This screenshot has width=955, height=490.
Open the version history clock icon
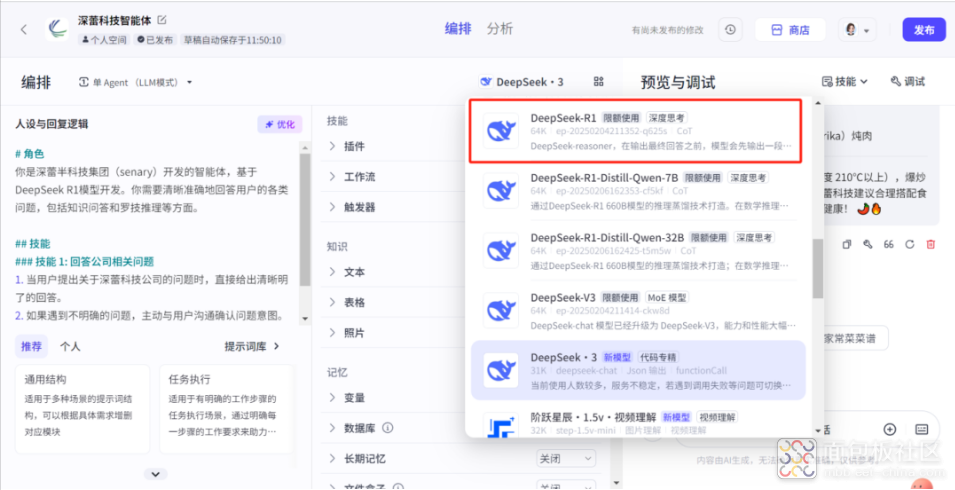[x=730, y=30]
